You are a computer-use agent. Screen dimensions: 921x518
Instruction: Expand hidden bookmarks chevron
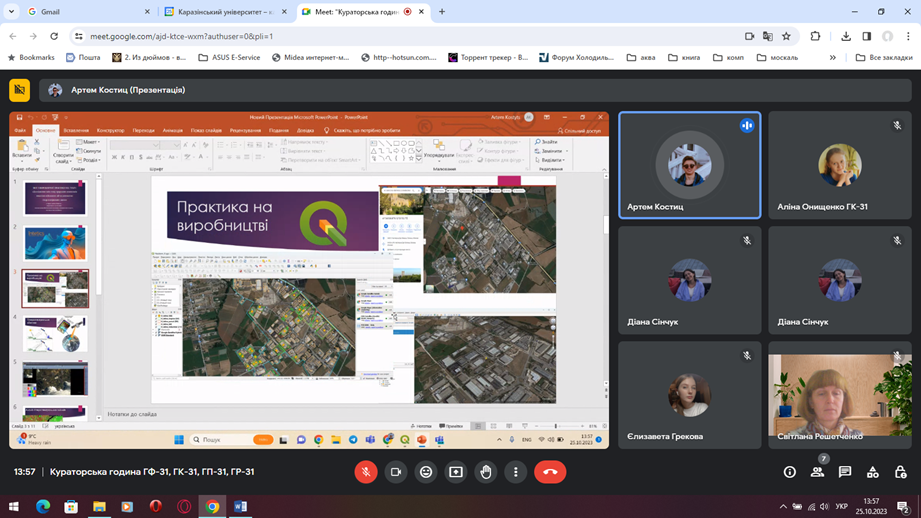[x=832, y=58]
